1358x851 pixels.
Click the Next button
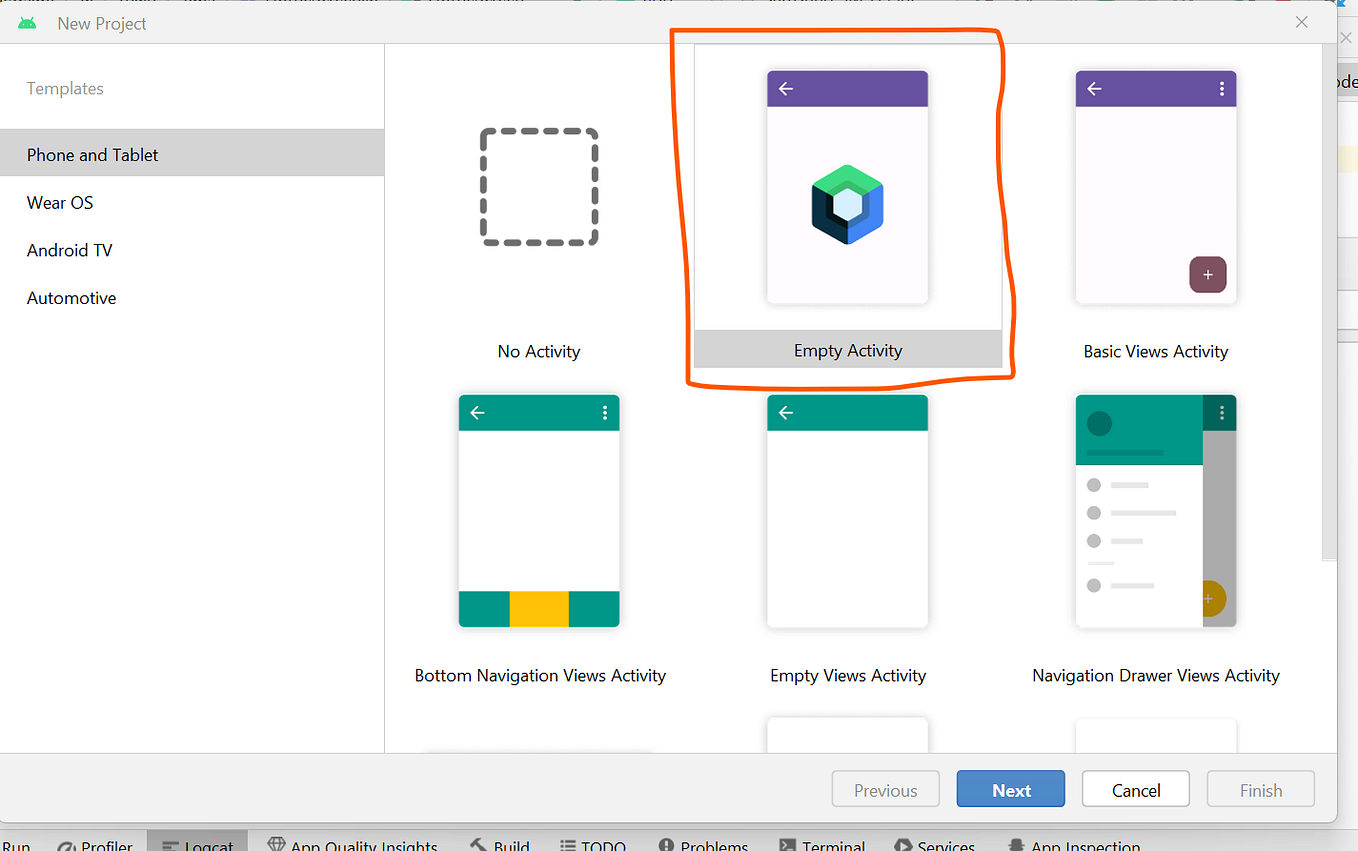pos(1010,789)
